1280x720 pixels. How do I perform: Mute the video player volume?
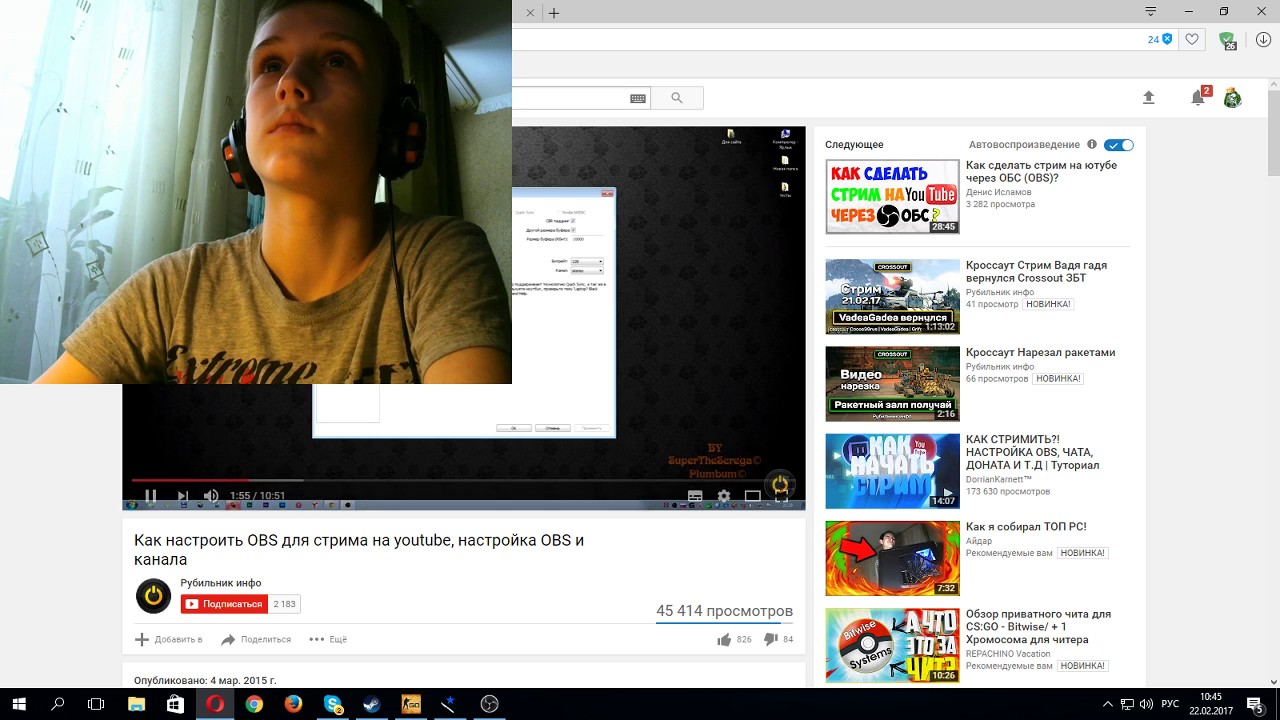click(x=211, y=496)
